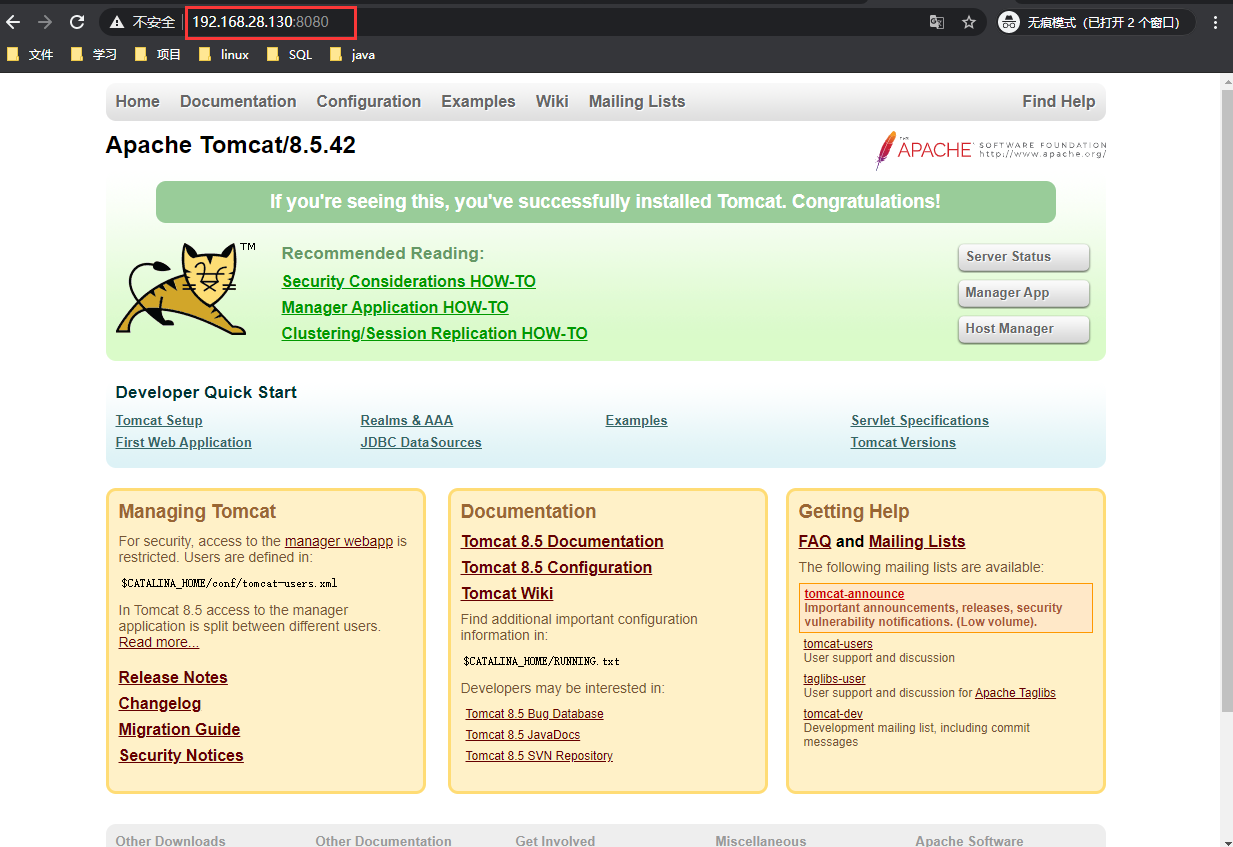Go to Home in navigation bar
This screenshot has width=1233, height=847.
(x=137, y=102)
